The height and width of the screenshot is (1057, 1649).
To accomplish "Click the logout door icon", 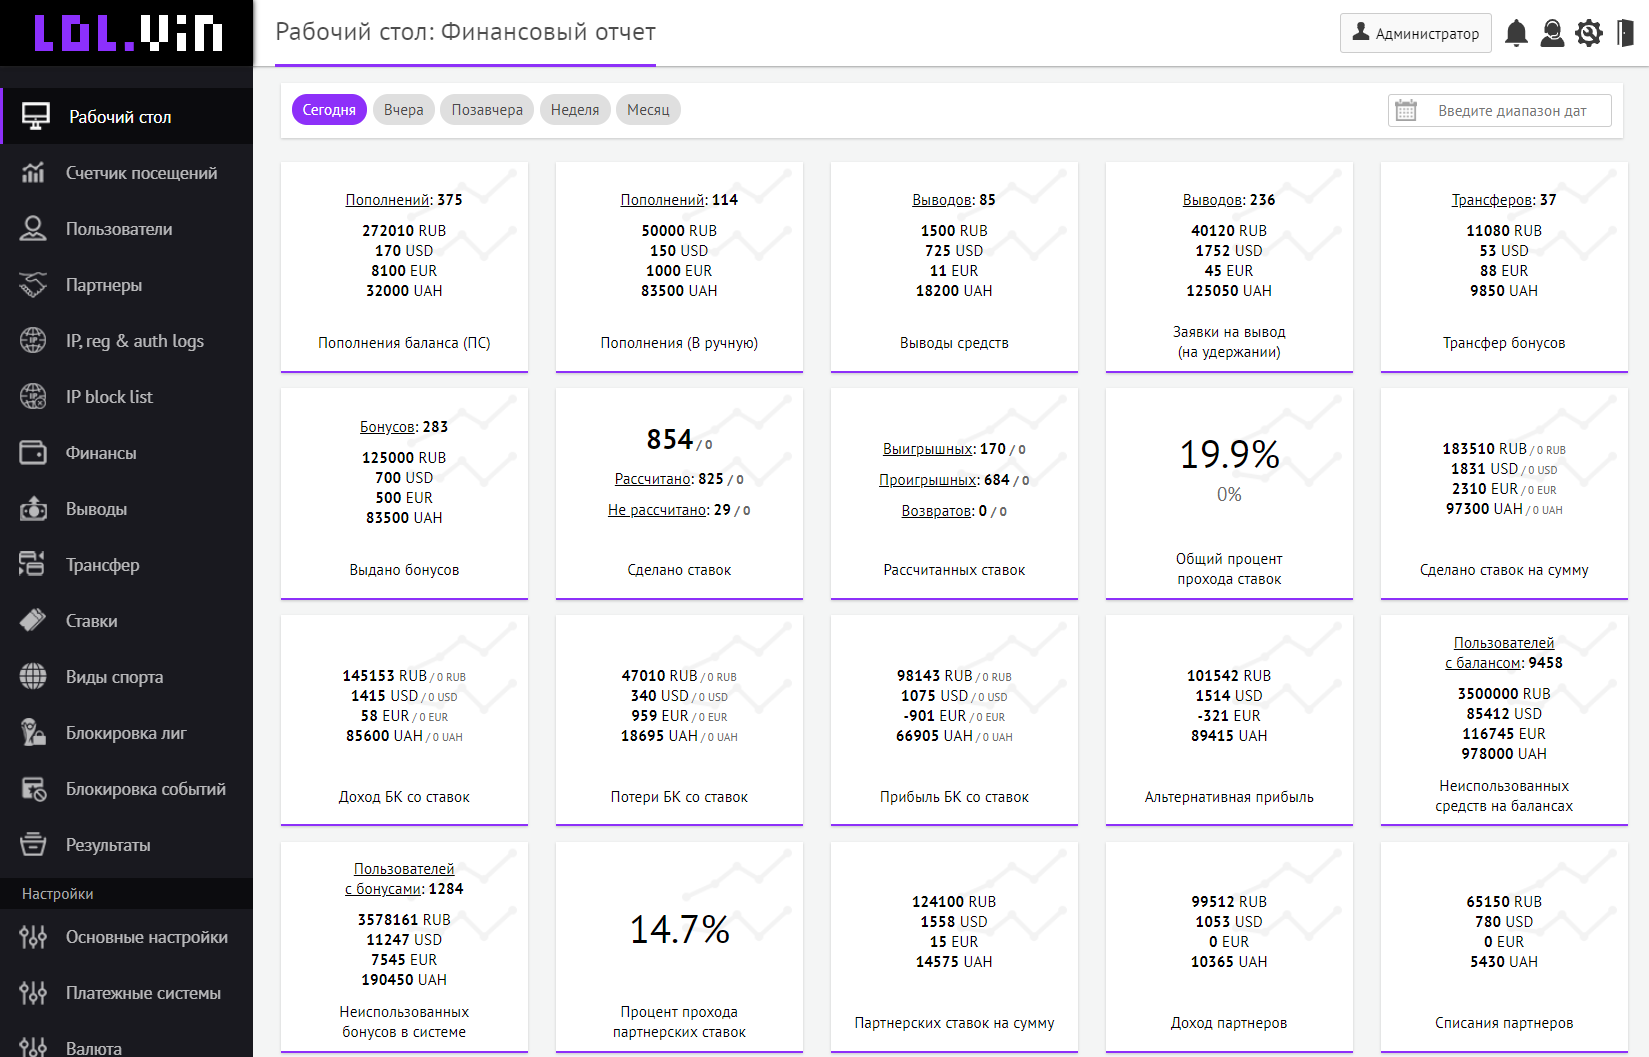I will click(x=1625, y=33).
